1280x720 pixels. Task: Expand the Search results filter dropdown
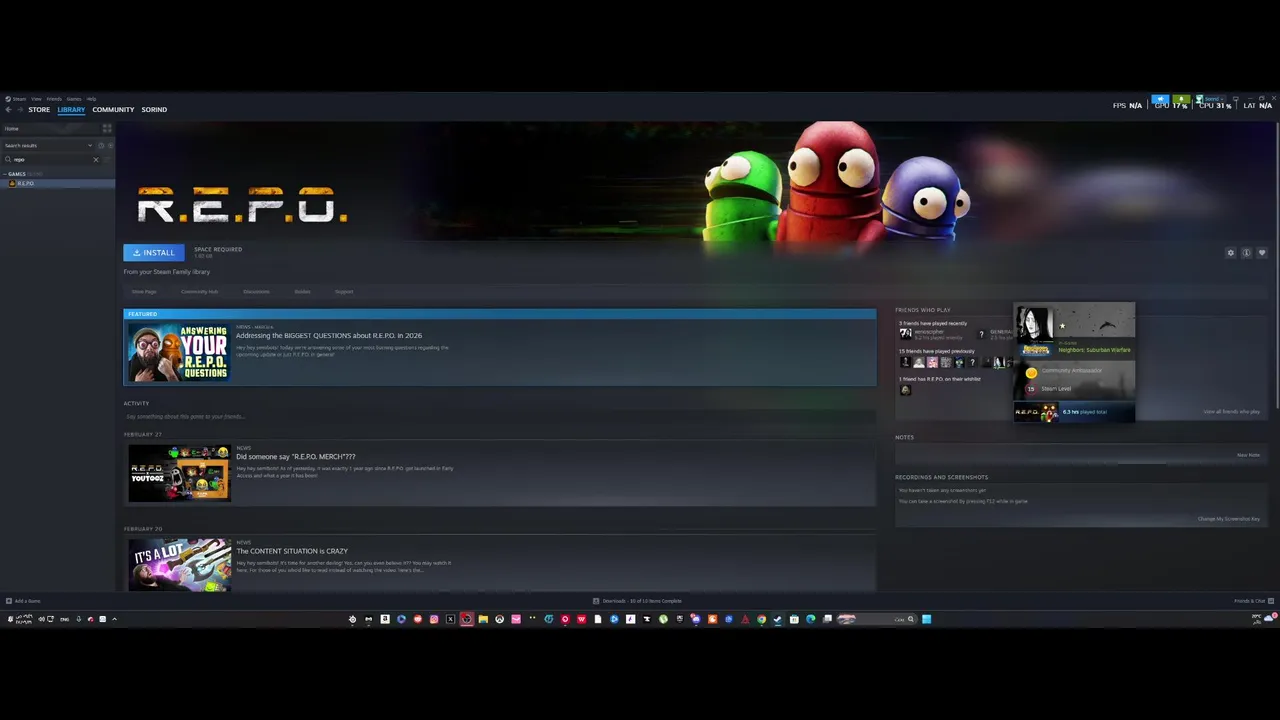click(x=47, y=146)
